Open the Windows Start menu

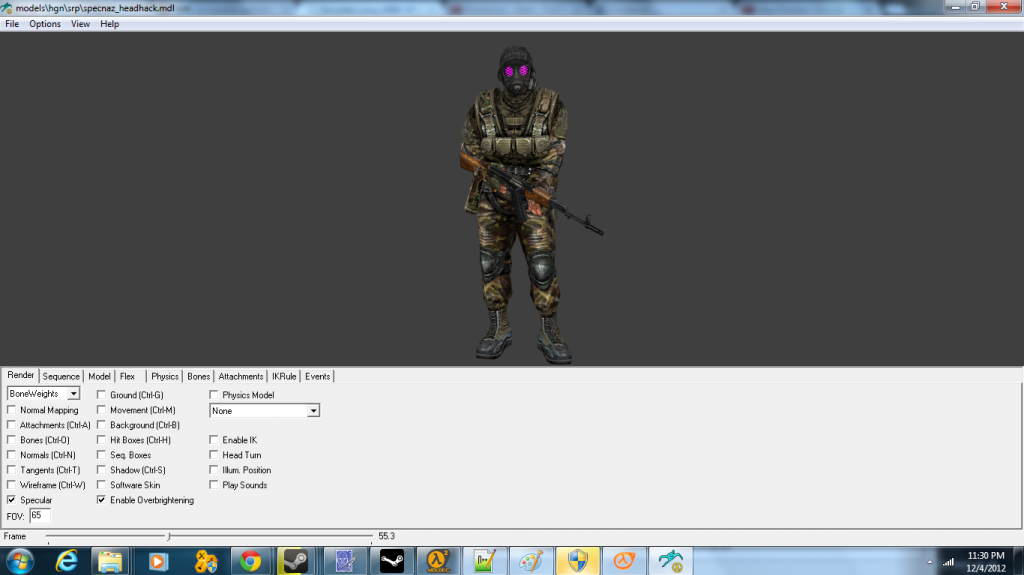[x=20, y=561]
